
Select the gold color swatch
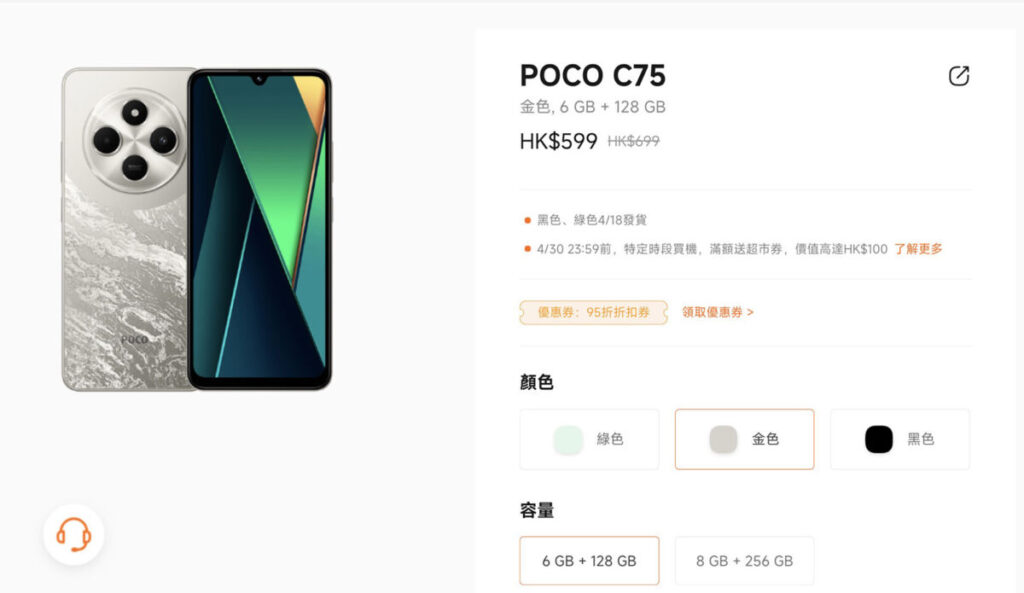723,440
